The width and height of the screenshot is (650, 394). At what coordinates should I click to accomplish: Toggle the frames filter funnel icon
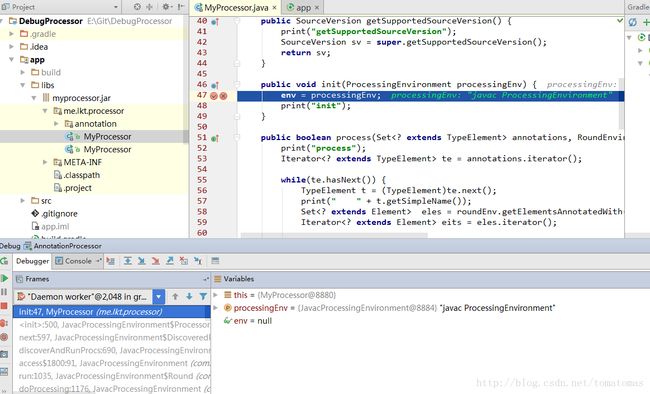tap(203, 297)
